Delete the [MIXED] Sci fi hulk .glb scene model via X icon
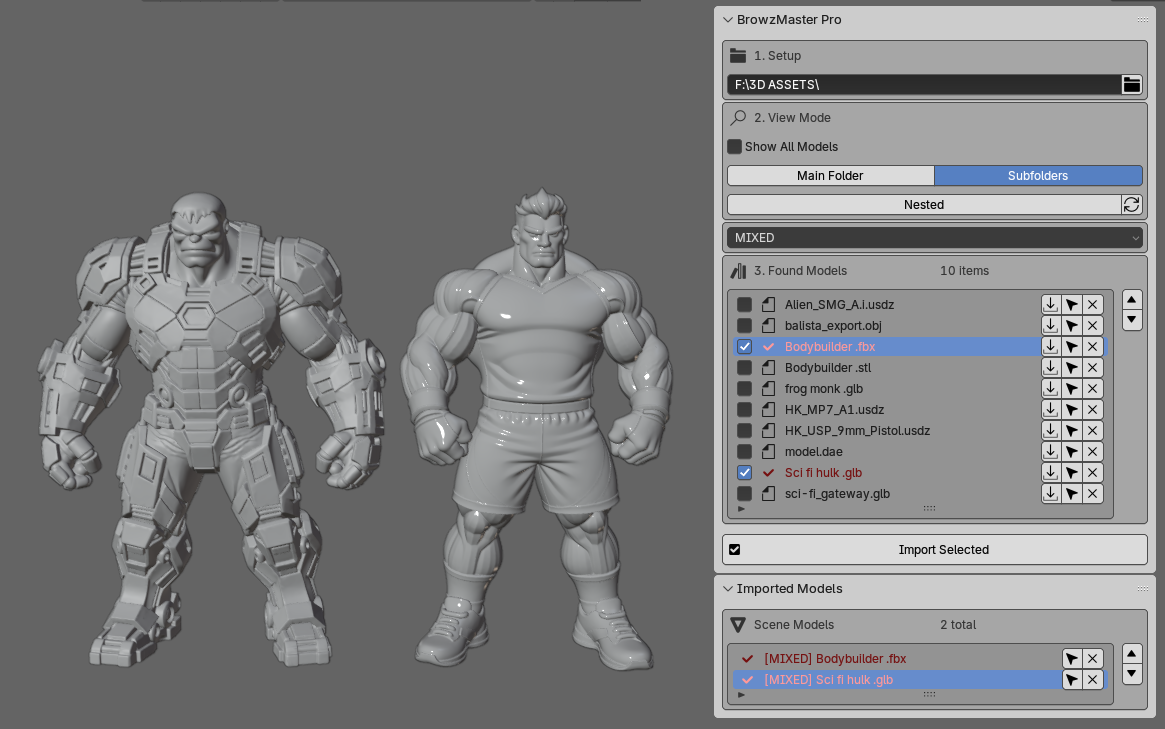1165x729 pixels. coord(1092,680)
